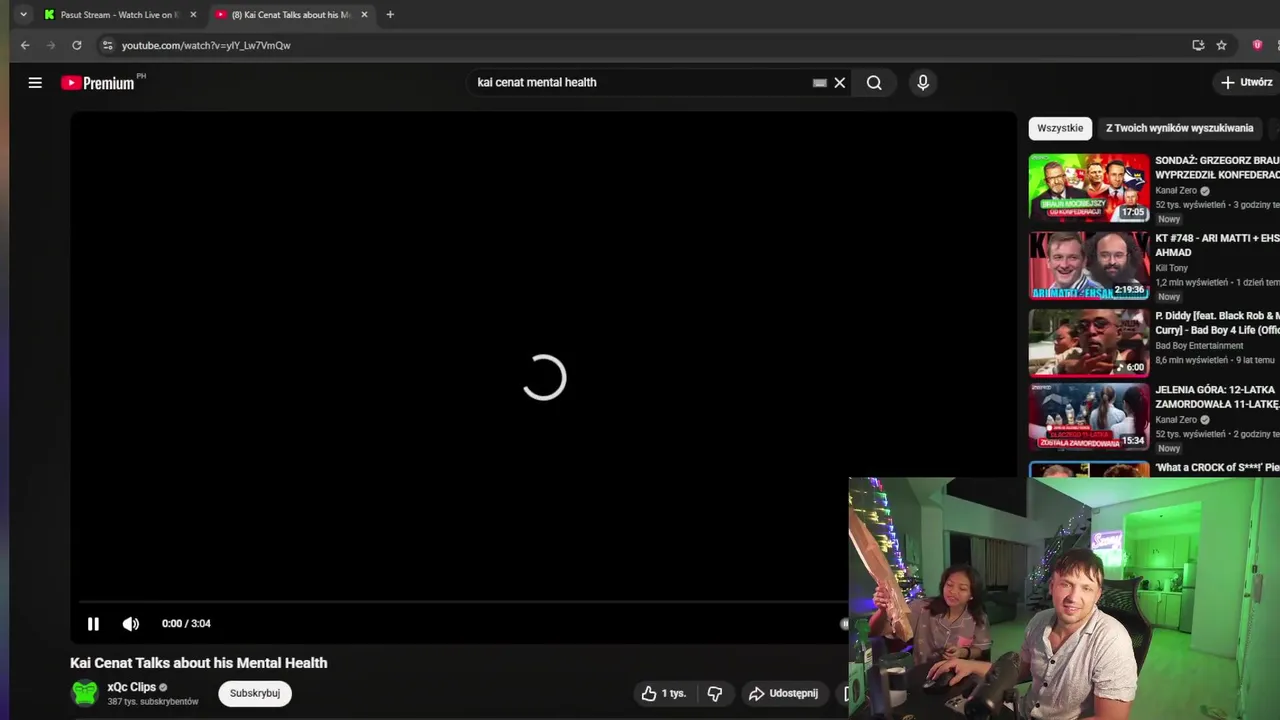Click Kill Tony channel name
Viewport: 1280px width, 720px height.
pyautogui.click(x=1172, y=268)
